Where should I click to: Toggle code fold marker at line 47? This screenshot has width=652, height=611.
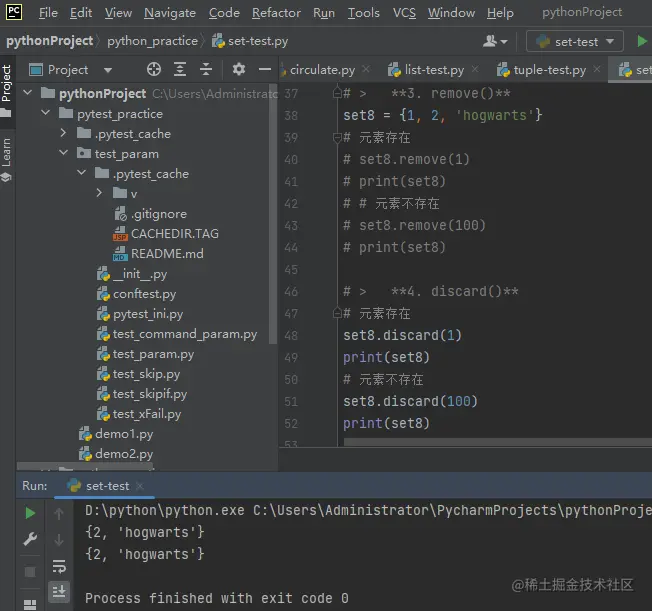pos(337,313)
